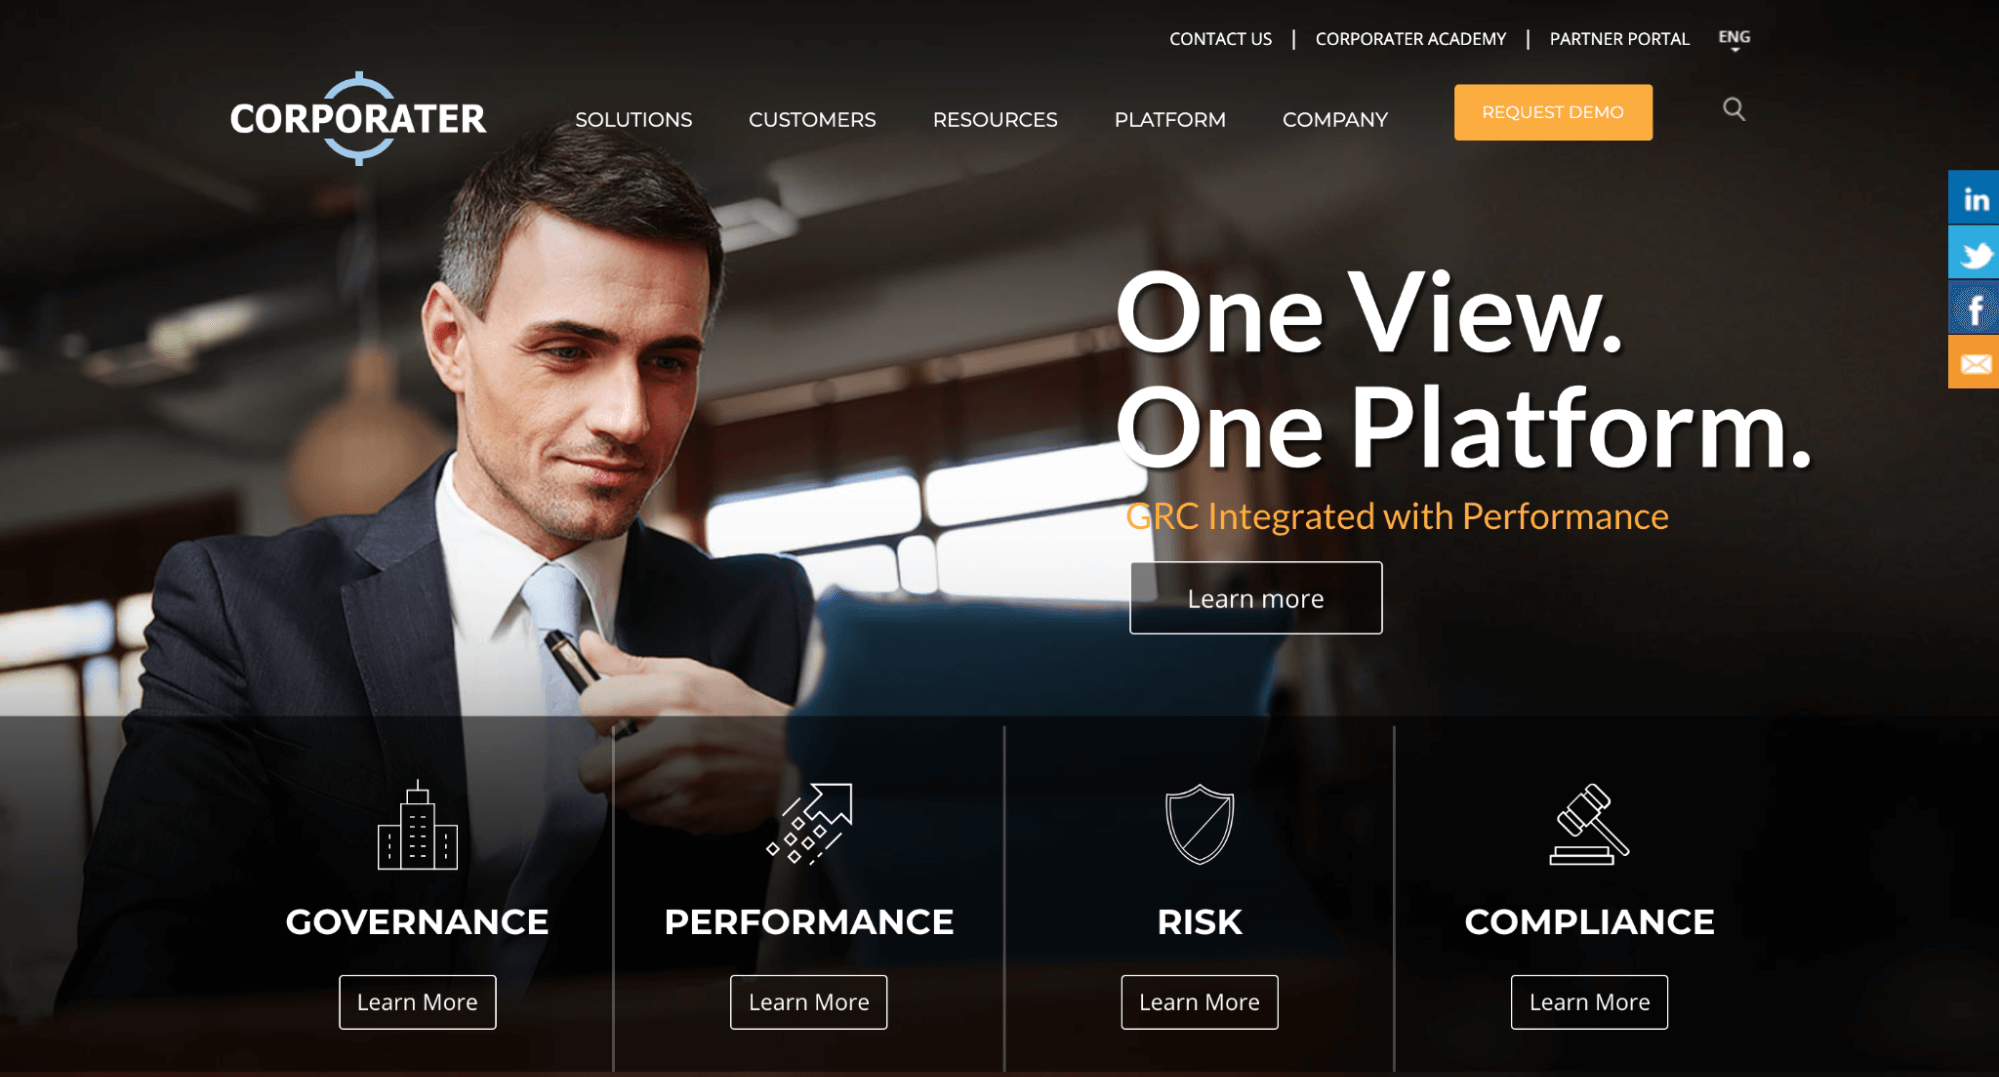Open the Contact Us link
The image size is (1999, 1077).
tap(1220, 39)
